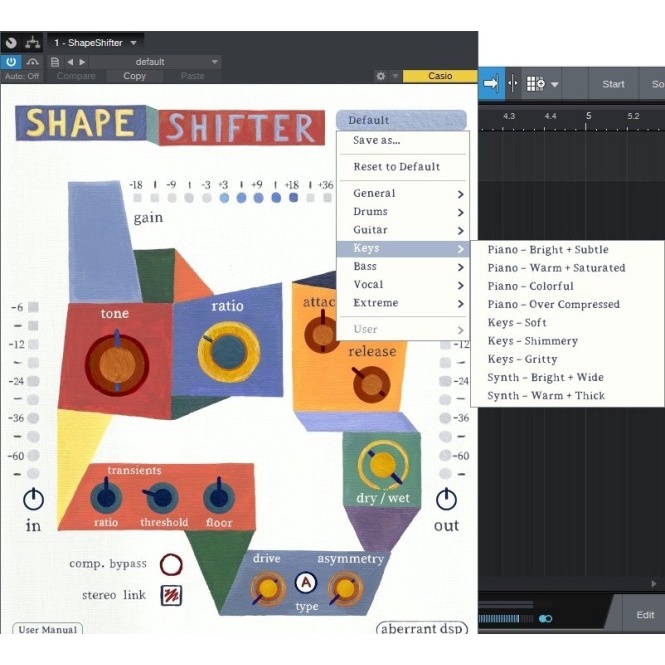Select the highlighted Keys preset category

coord(403,248)
